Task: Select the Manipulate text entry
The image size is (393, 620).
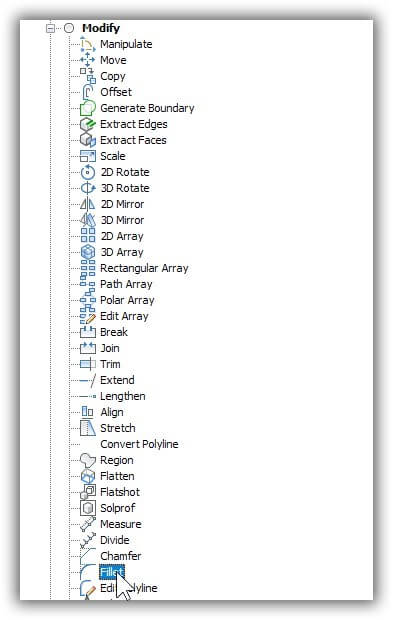Action: tap(126, 44)
